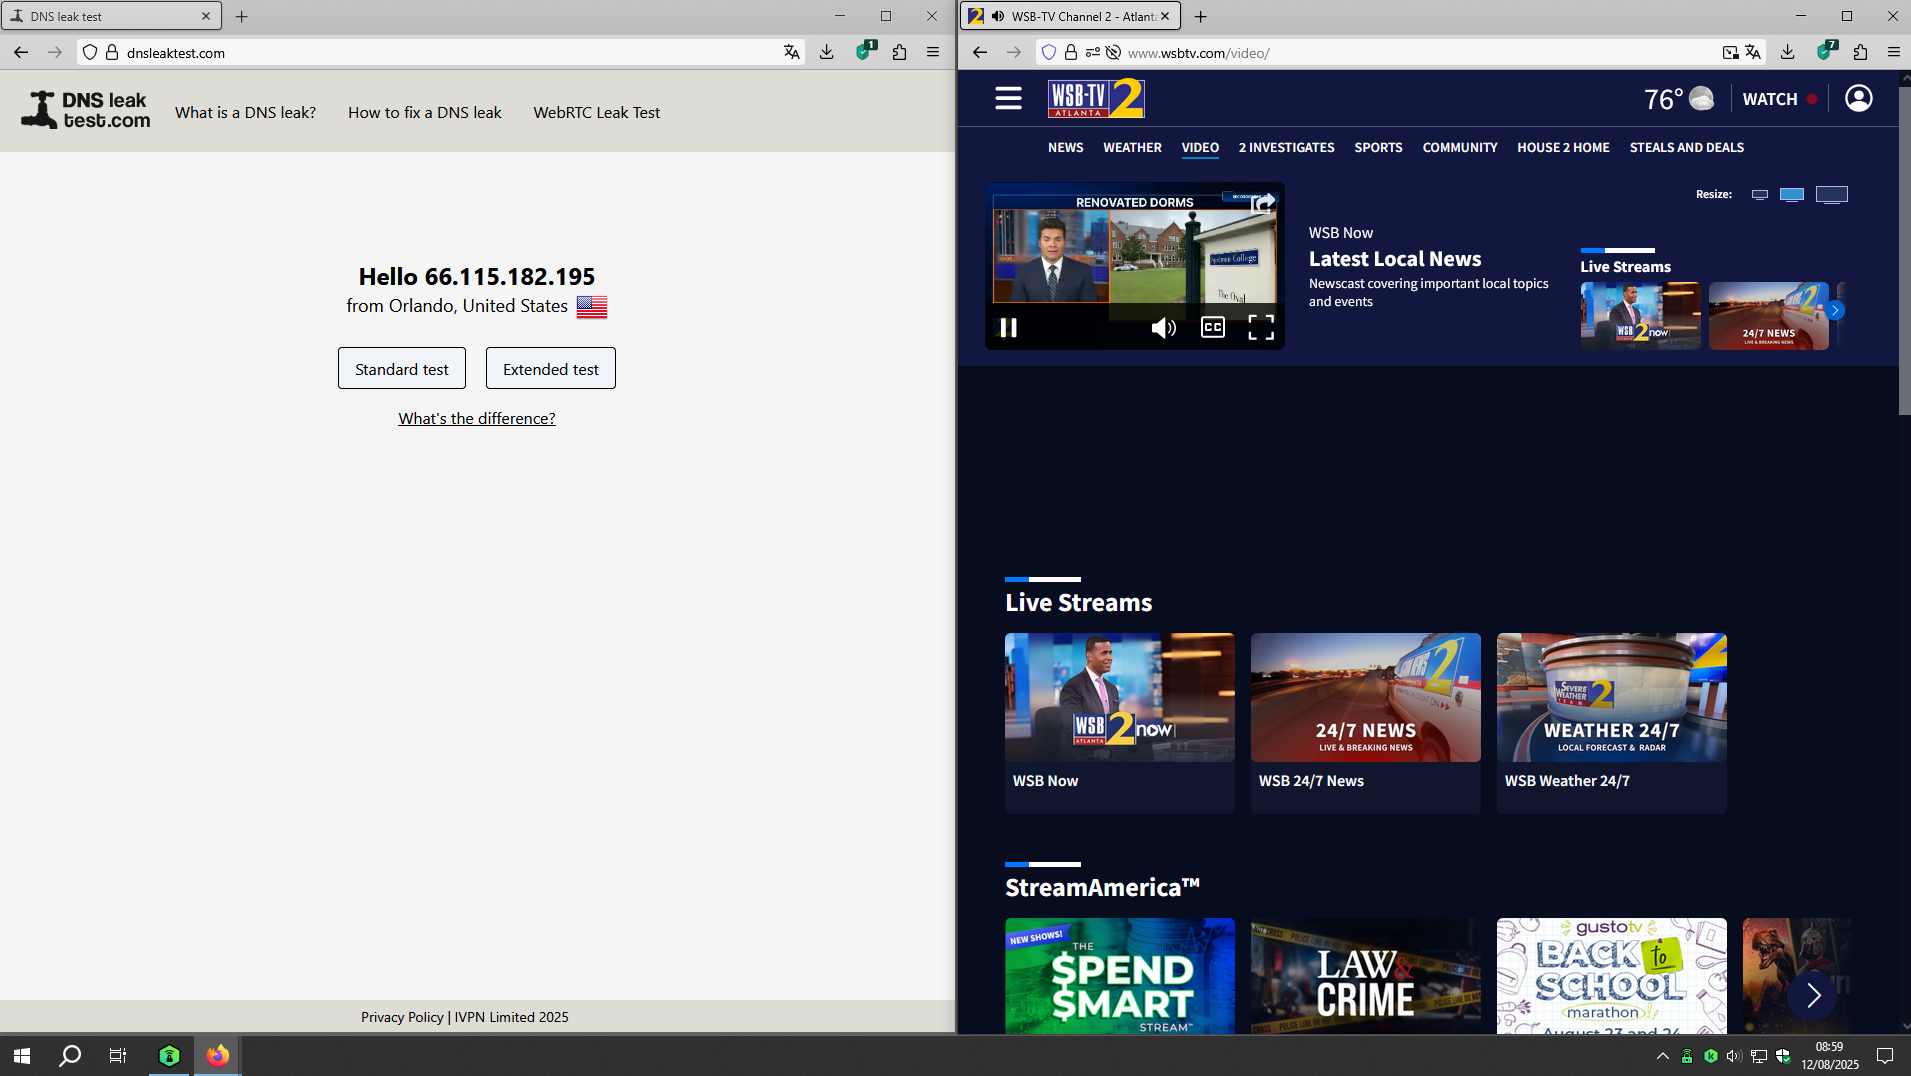The image size is (1911, 1076).
Task: Click the DNS leak test.com logo
Action: 86,110
